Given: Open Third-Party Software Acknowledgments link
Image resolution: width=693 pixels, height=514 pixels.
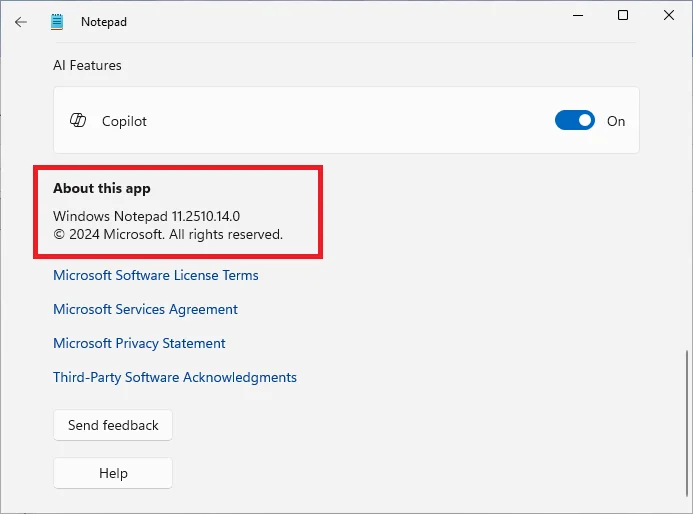Looking at the screenshot, I should (175, 377).
